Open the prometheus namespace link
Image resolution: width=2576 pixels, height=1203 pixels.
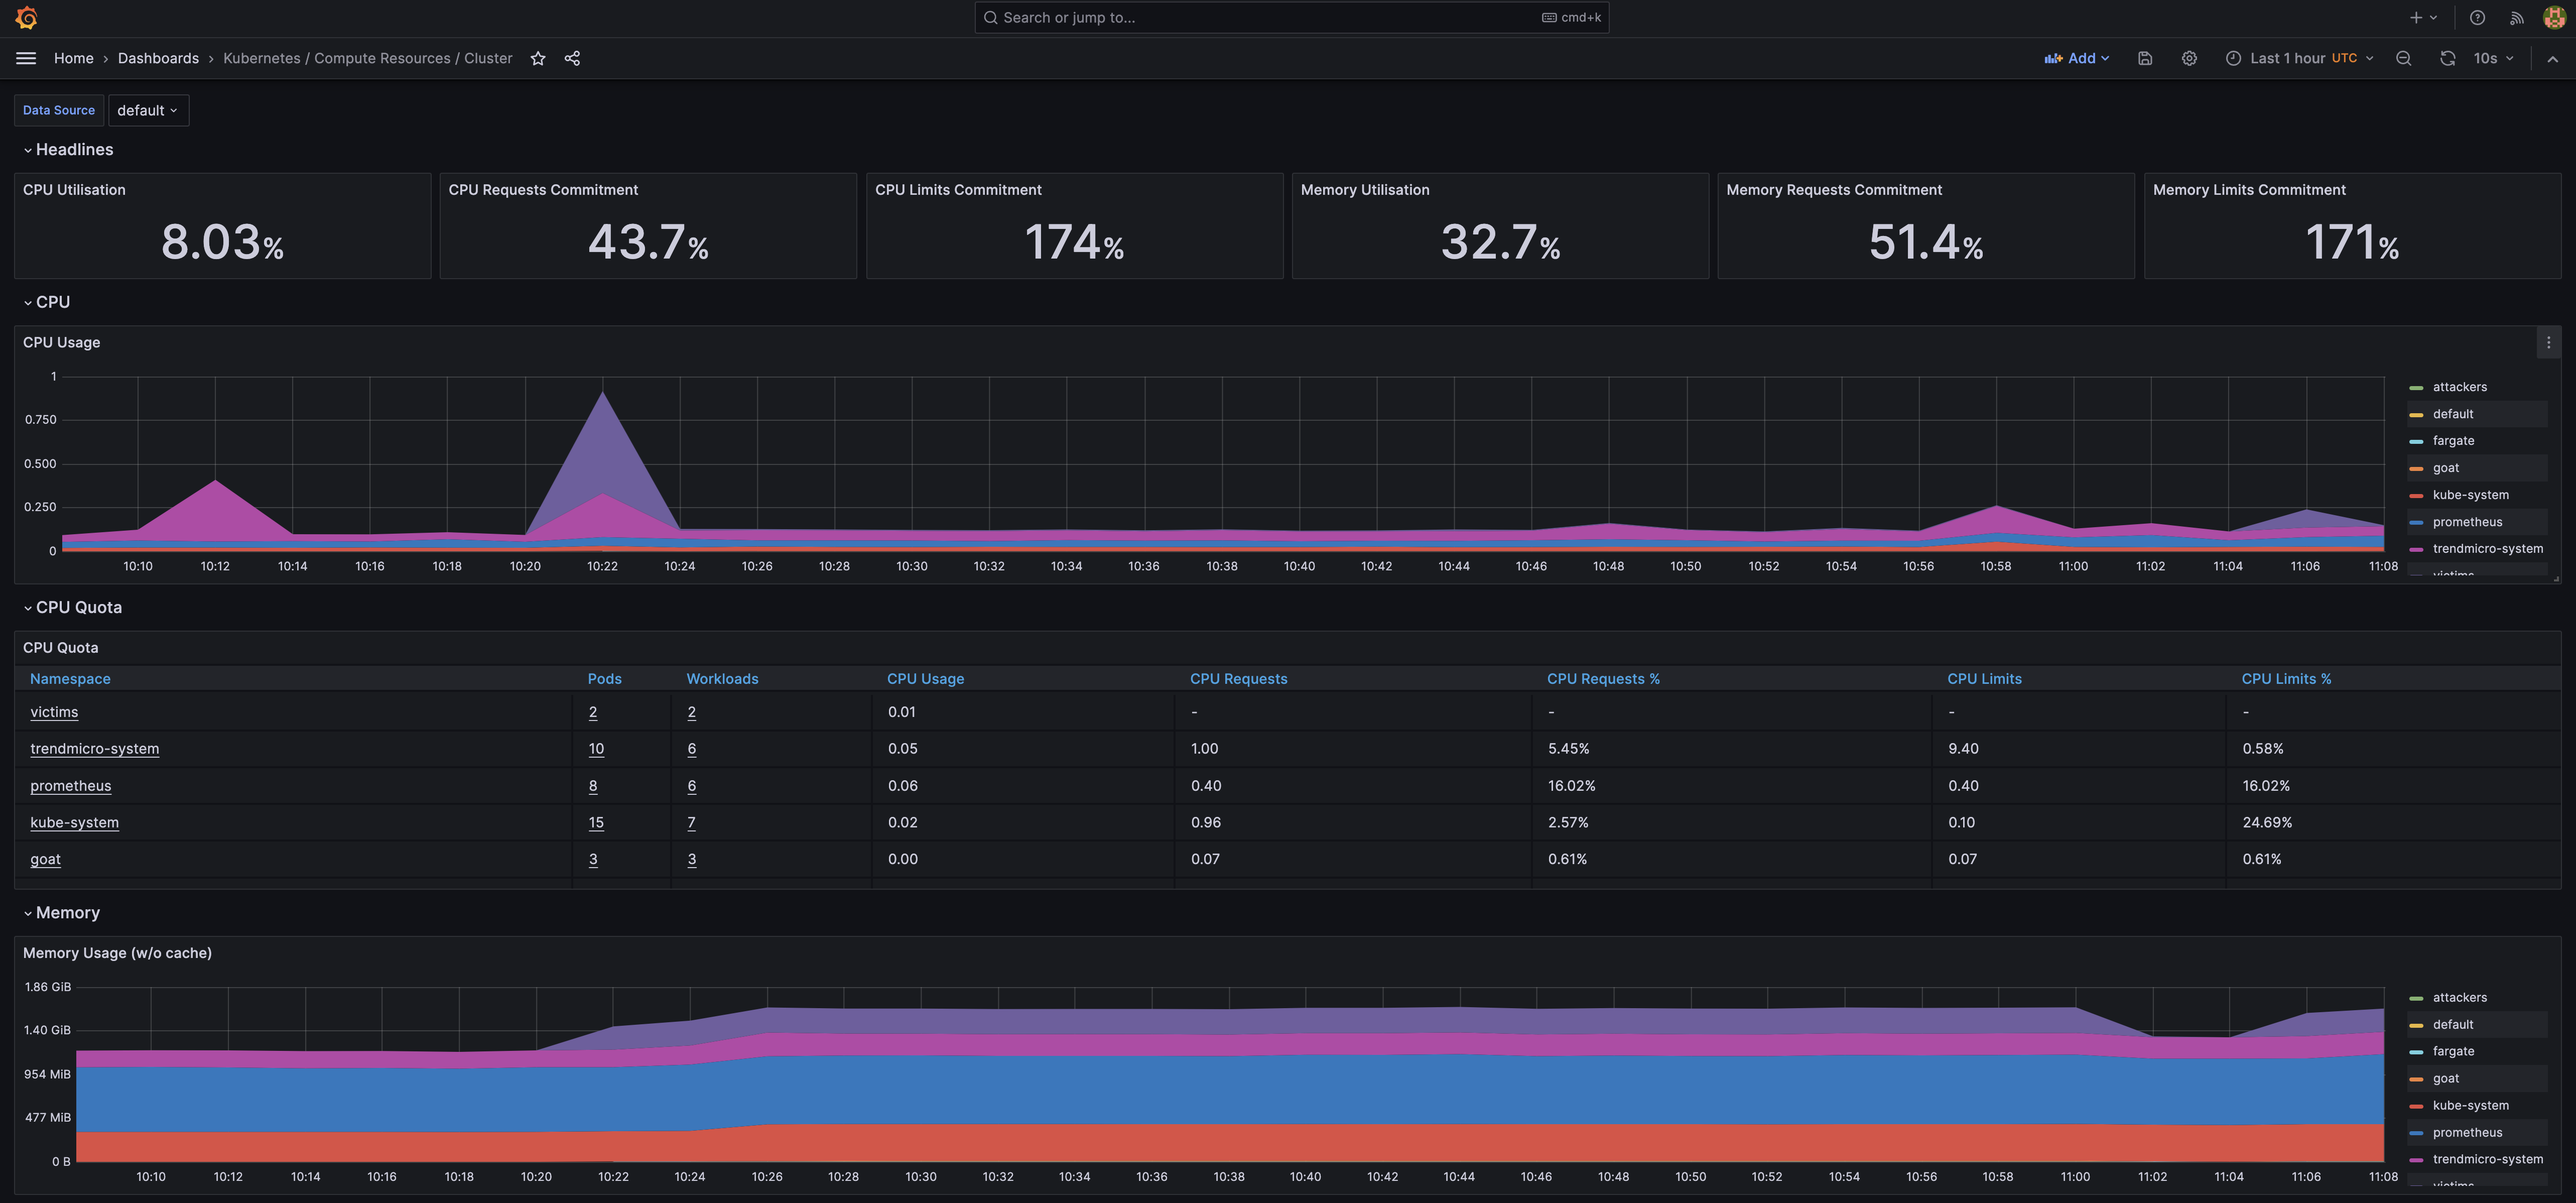70,786
